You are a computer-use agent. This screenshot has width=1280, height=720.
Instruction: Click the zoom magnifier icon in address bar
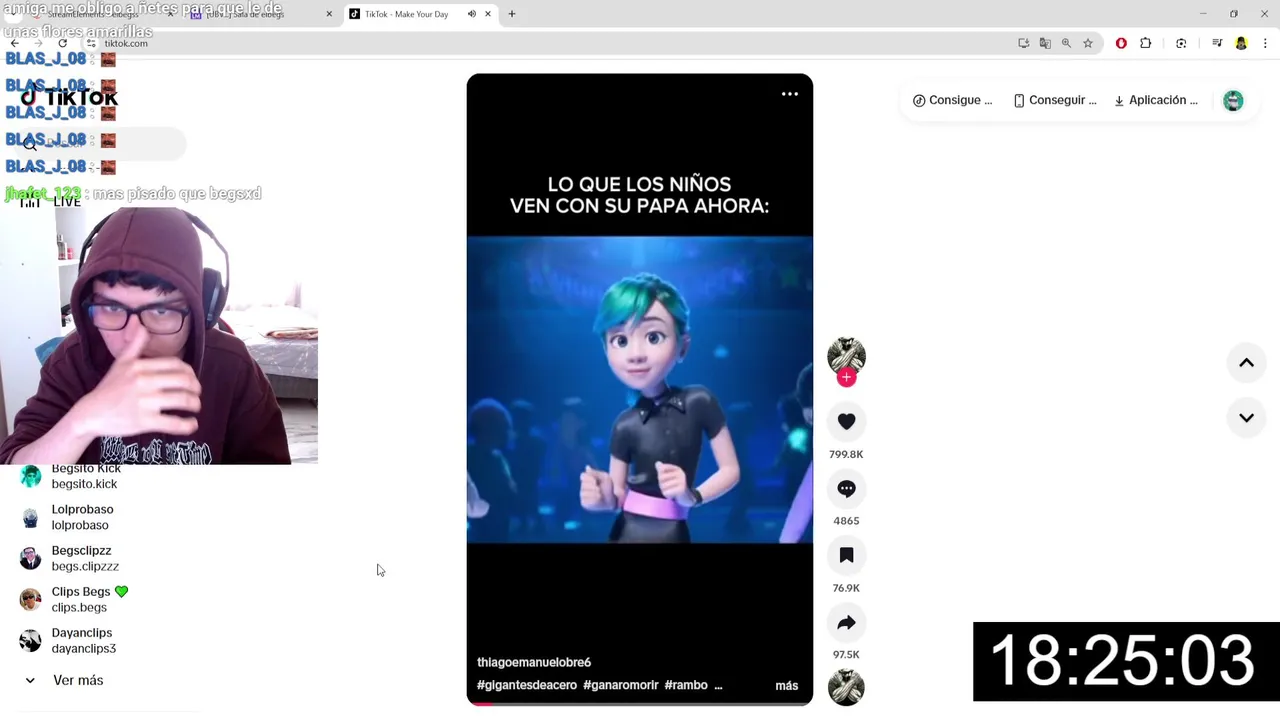[1066, 43]
